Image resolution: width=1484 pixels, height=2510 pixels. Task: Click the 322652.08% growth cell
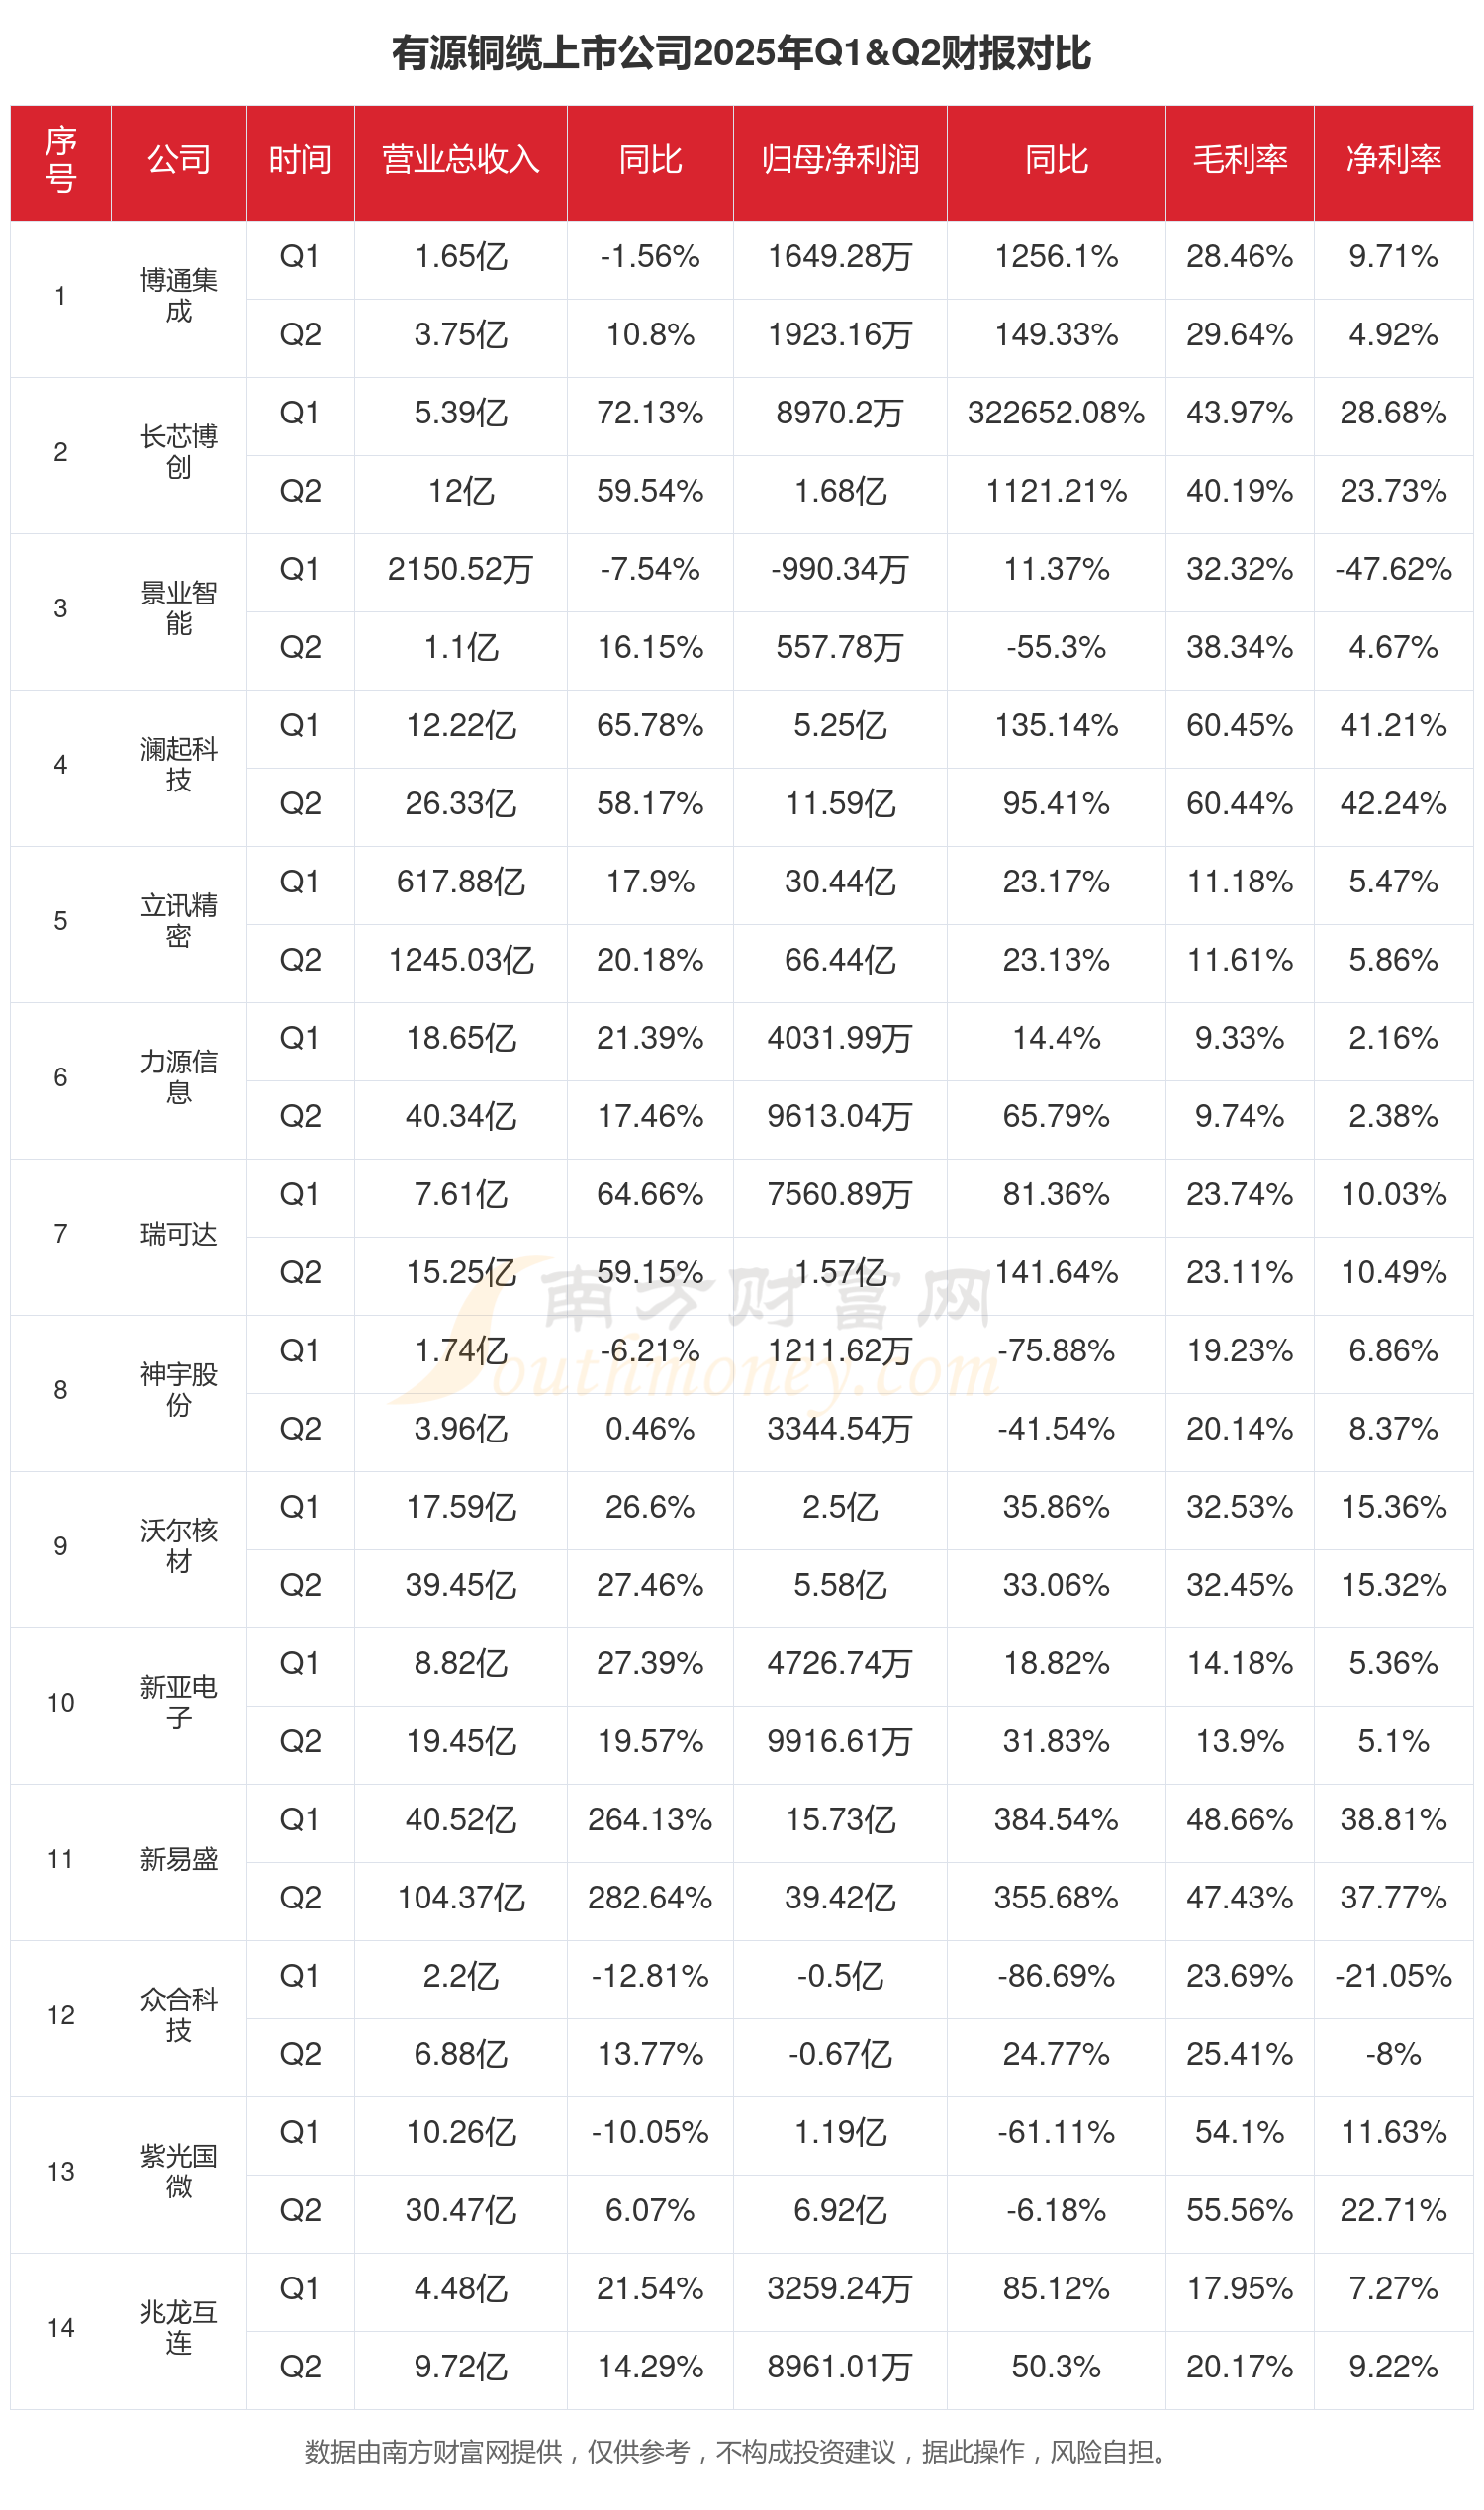tap(1055, 413)
